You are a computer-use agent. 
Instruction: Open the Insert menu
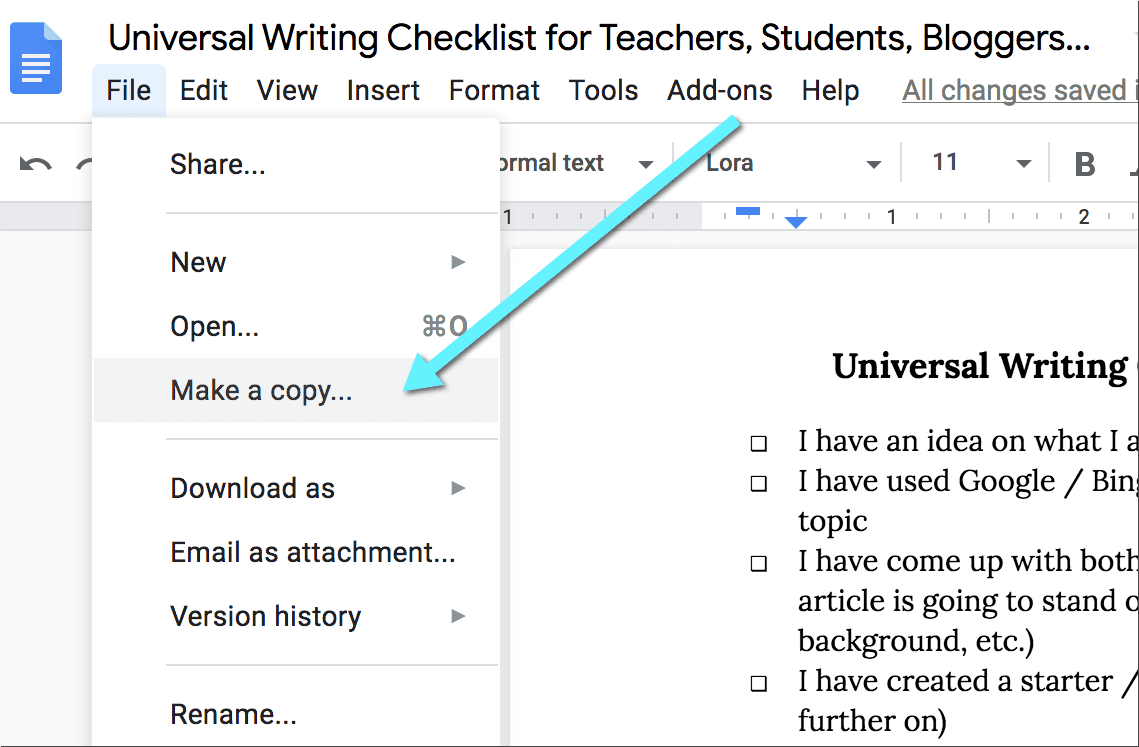tap(383, 91)
